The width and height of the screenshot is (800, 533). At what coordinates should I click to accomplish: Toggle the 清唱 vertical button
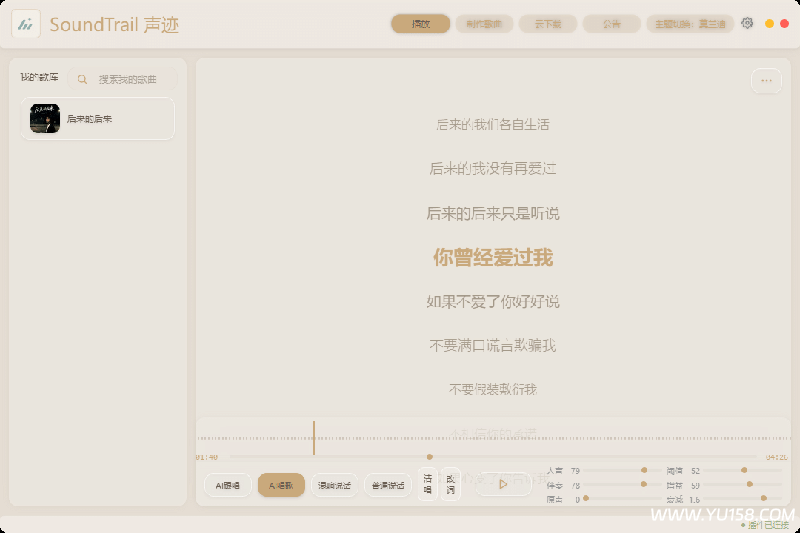coord(427,484)
